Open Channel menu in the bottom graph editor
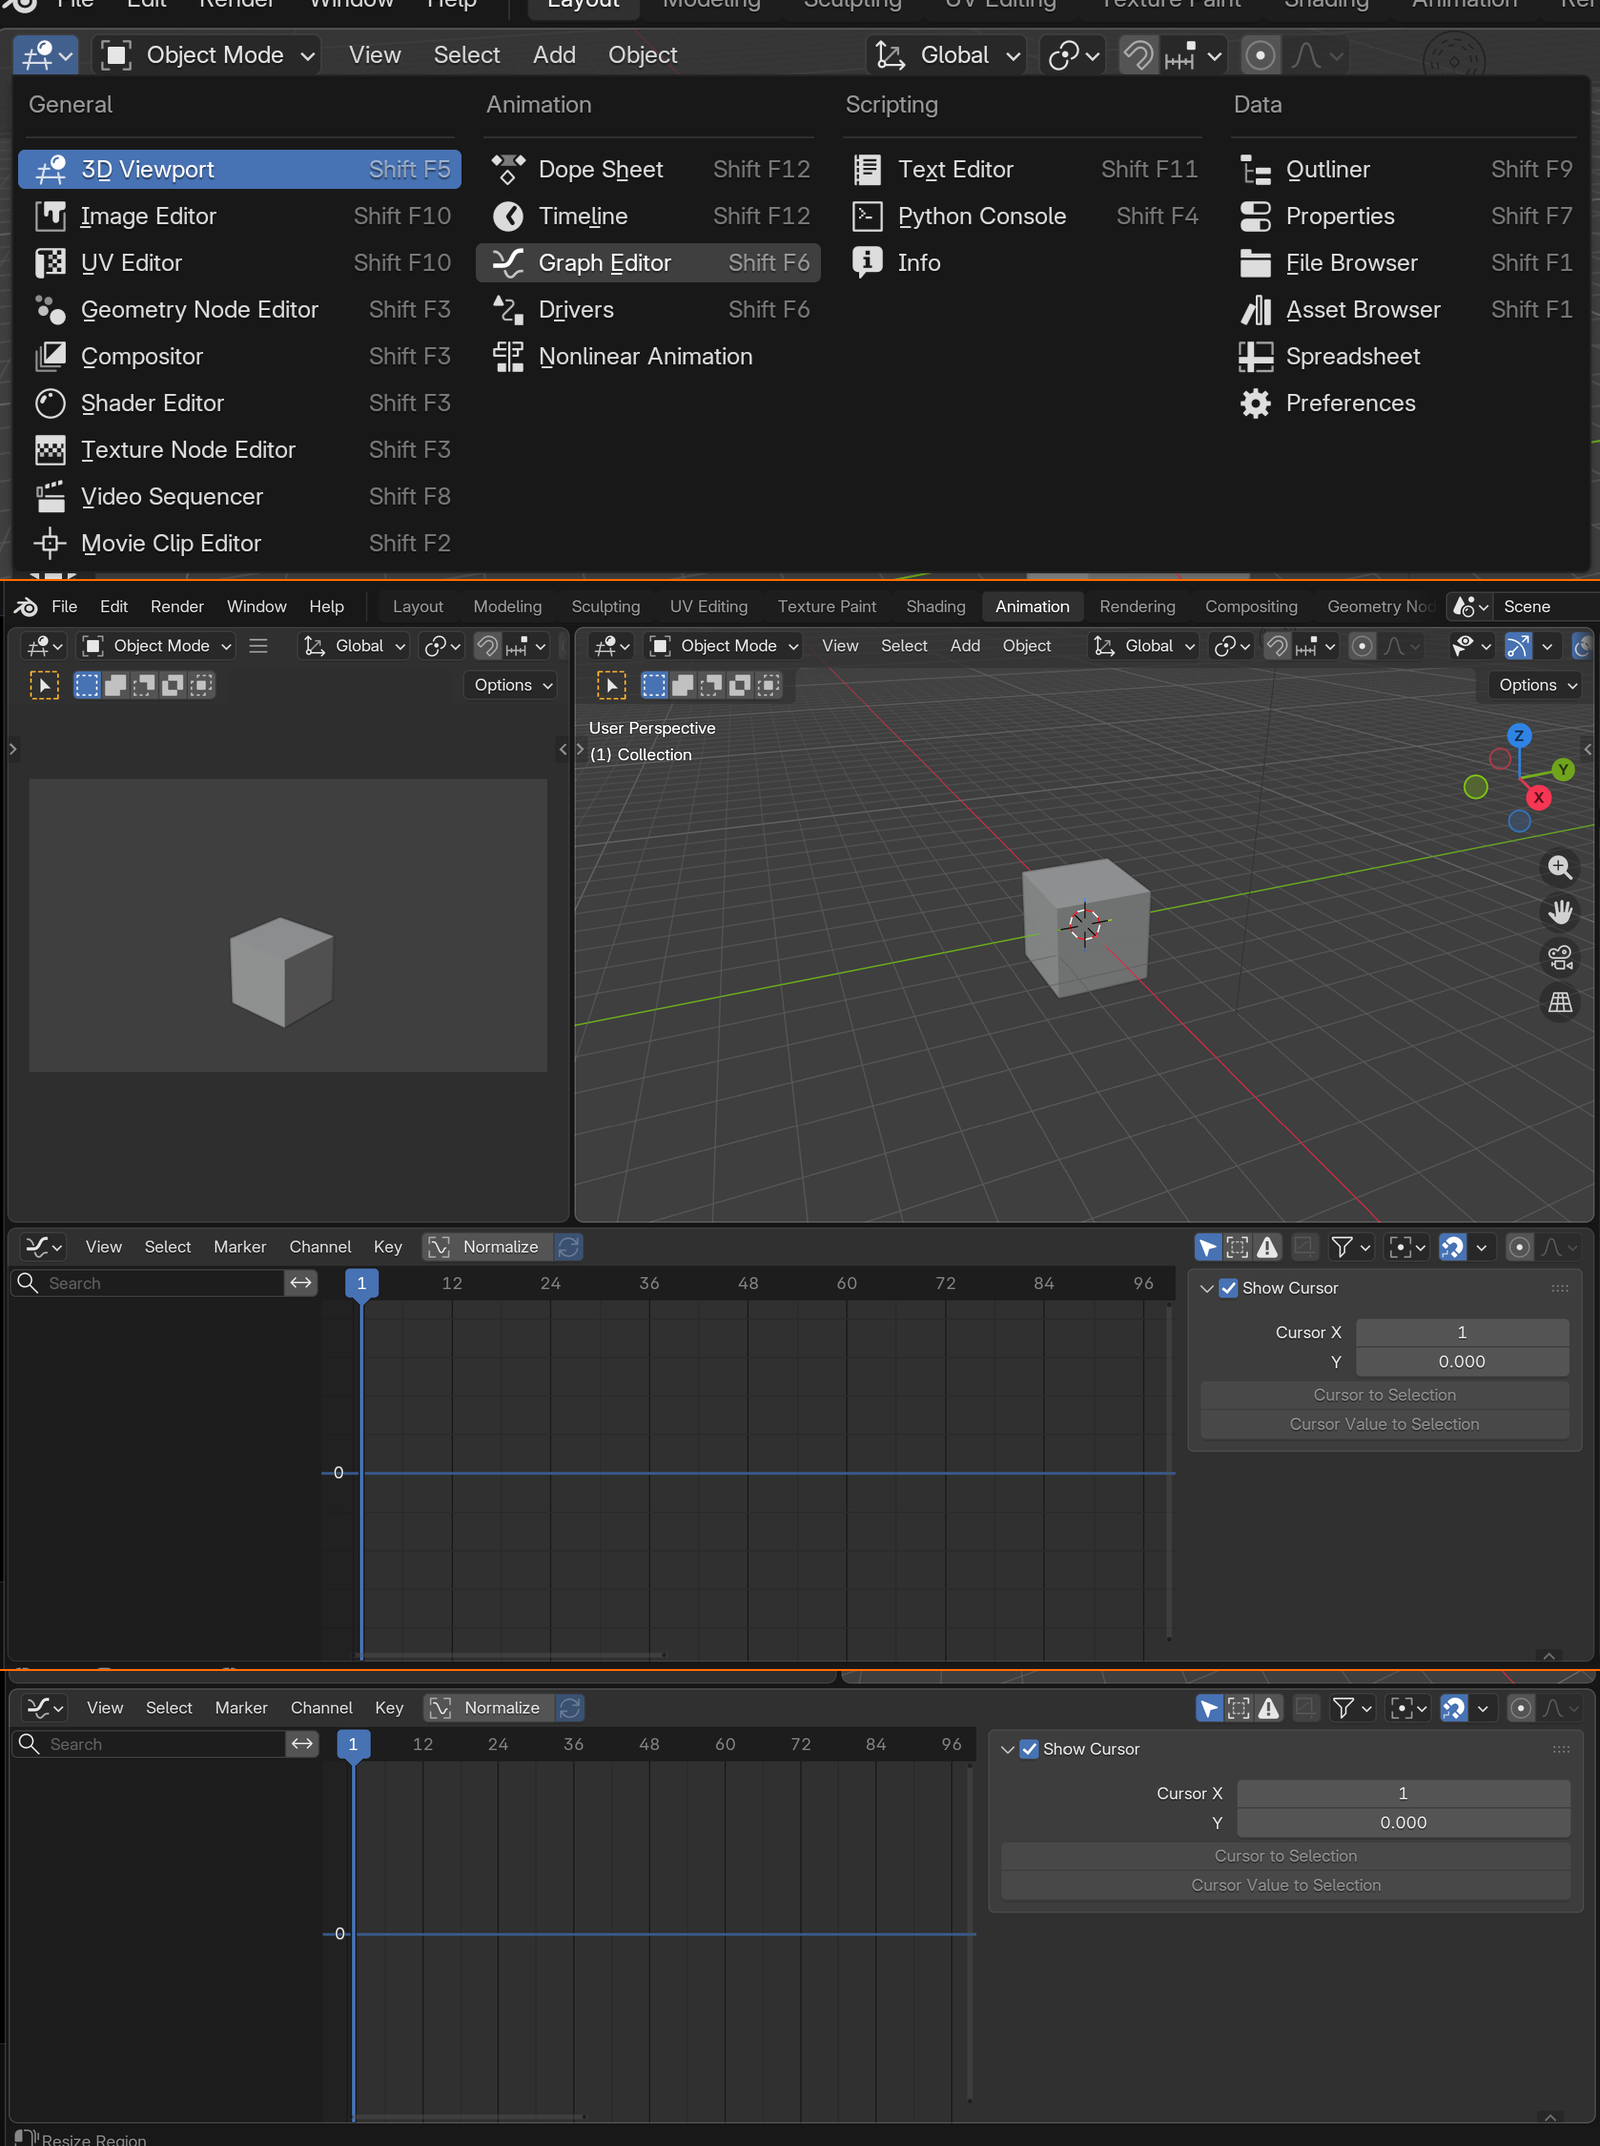The height and width of the screenshot is (2146, 1600). (321, 1708)
